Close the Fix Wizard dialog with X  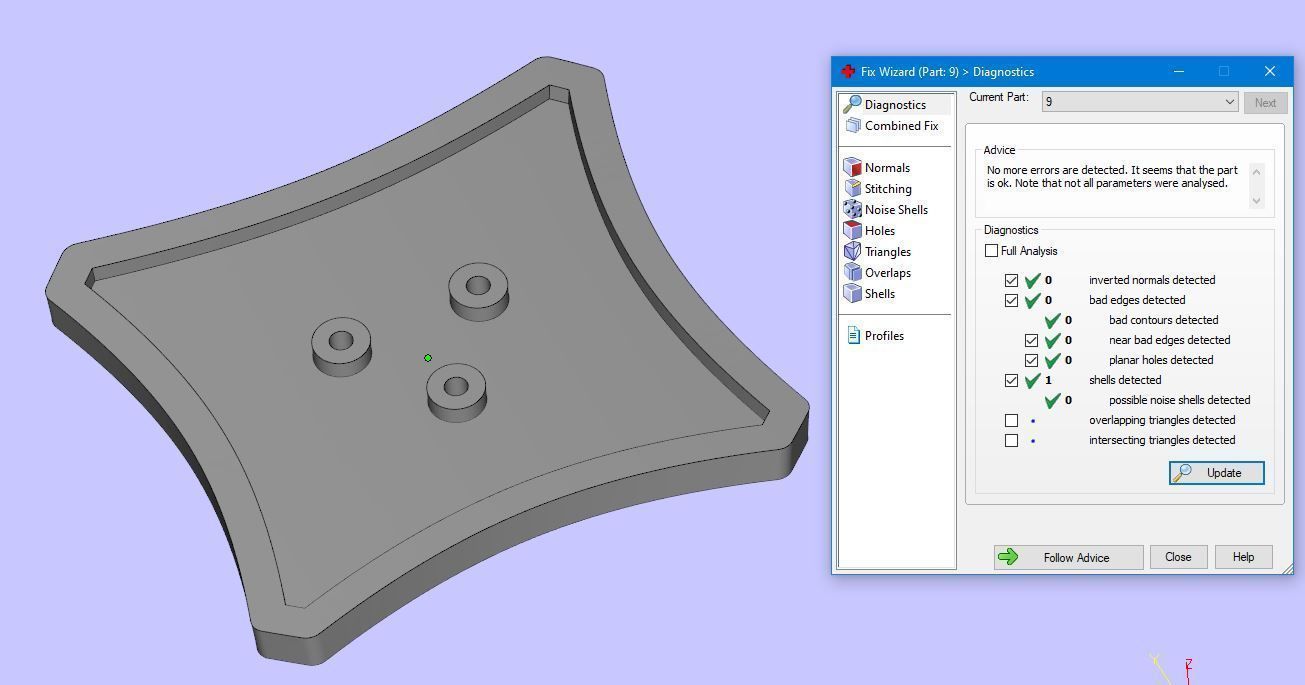pyautogui.click(x=1270, y=71)
